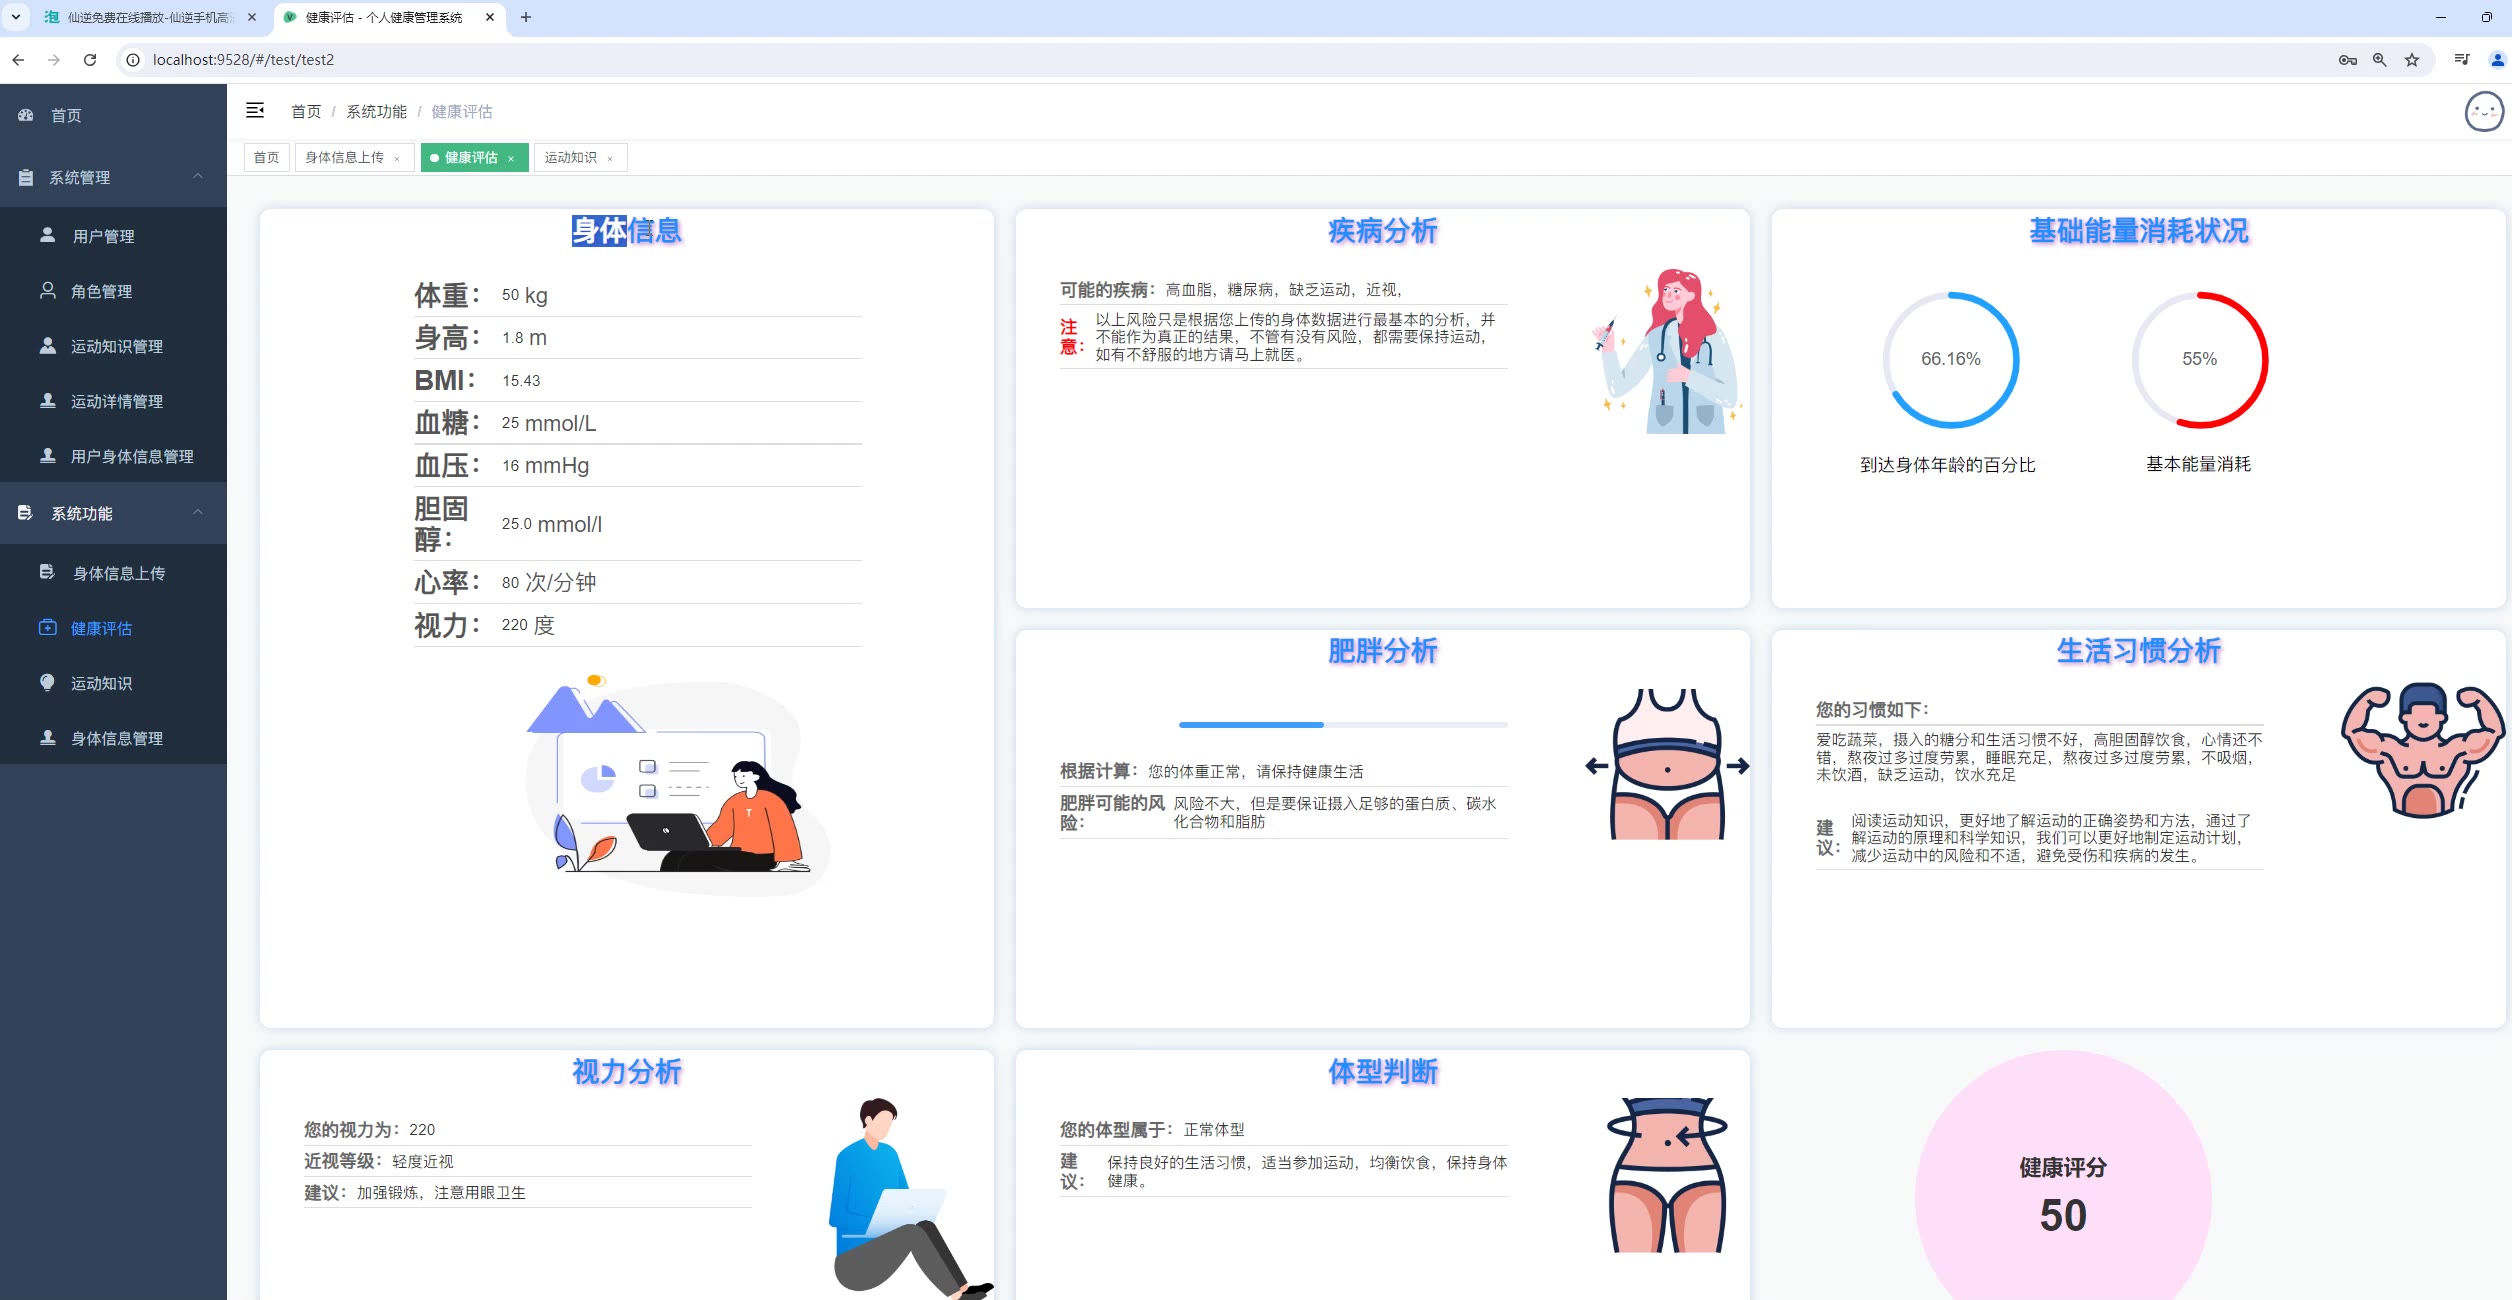Toggle the sidebar hamburger icon

255,110
